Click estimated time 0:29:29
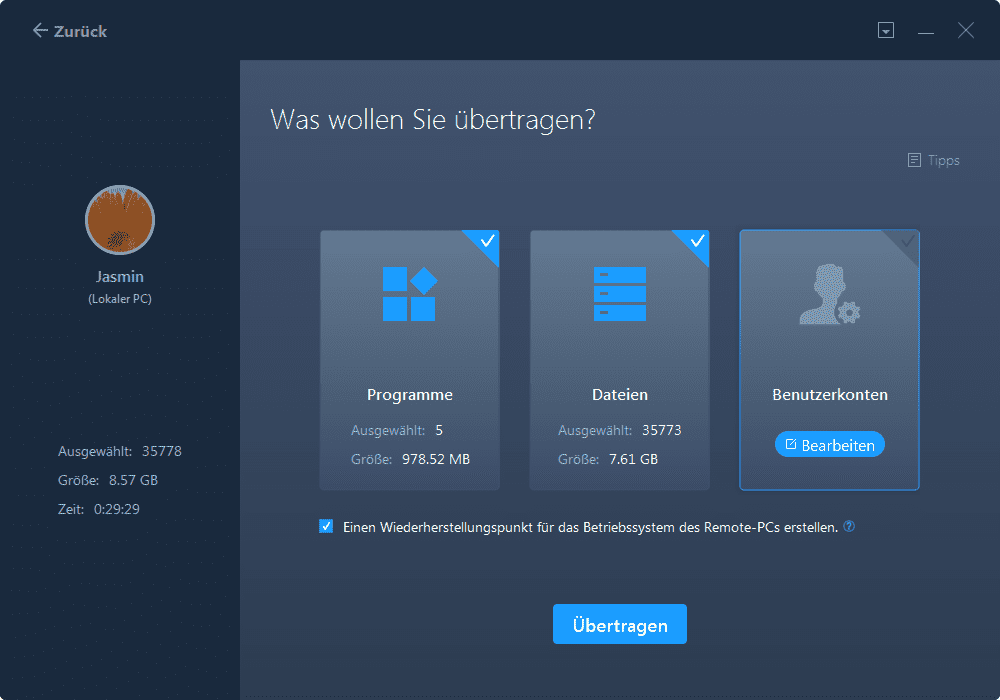Screen dimensions: 1000x700 coord(117,509)
